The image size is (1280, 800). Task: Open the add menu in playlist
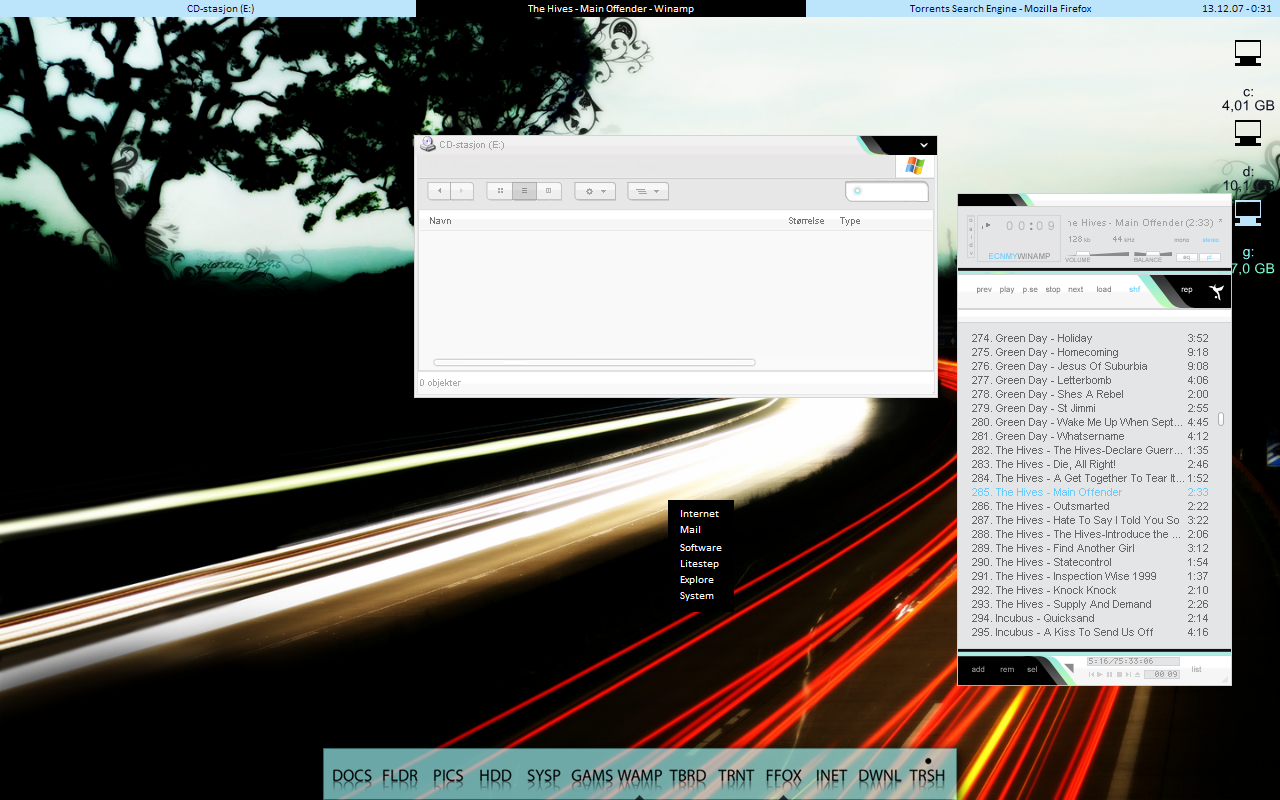978,669
